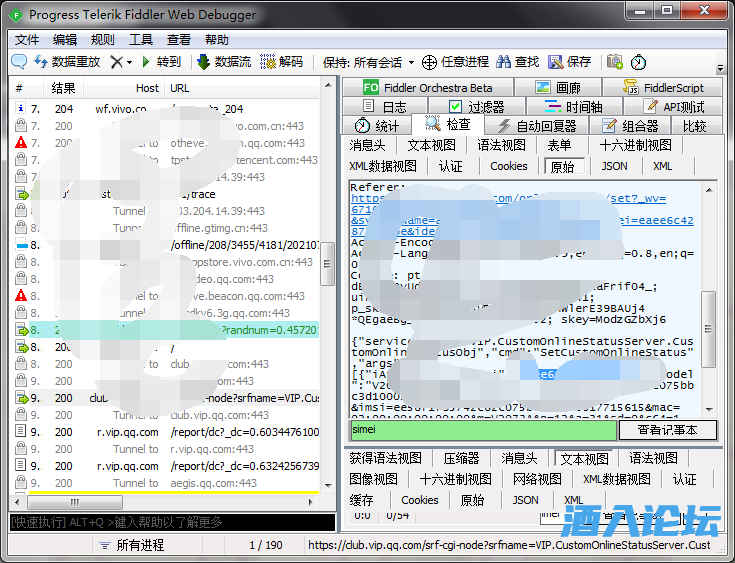The image size is (735, 563).
Task: Switch to the API测试 tab
Action: click(673, 107)
